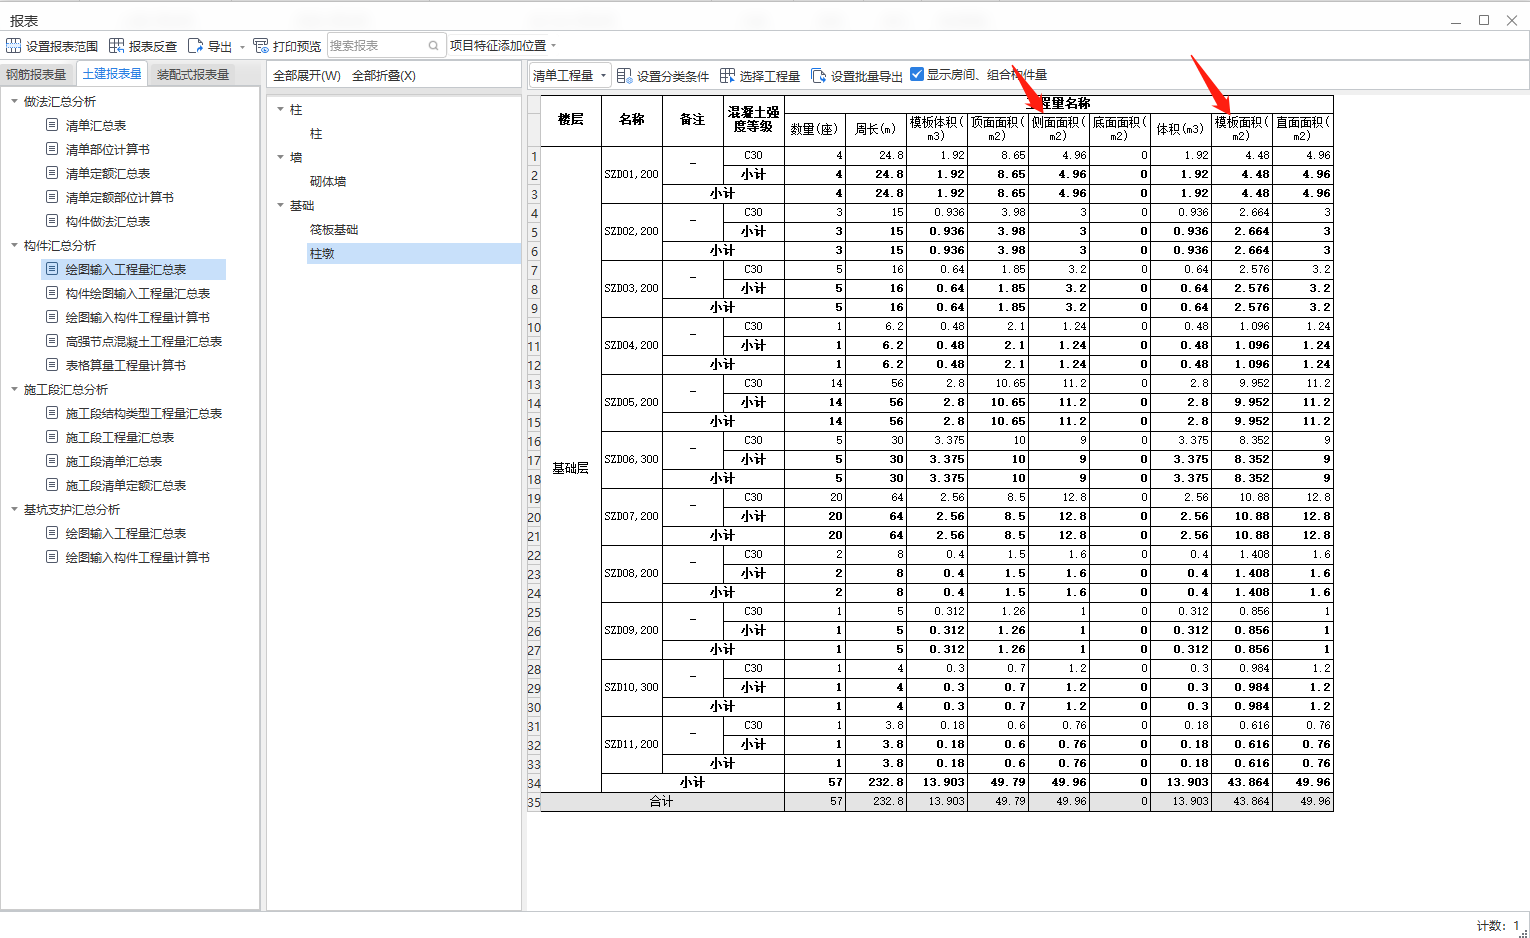Open 清单汇总表 report icon

coord(52,125)
